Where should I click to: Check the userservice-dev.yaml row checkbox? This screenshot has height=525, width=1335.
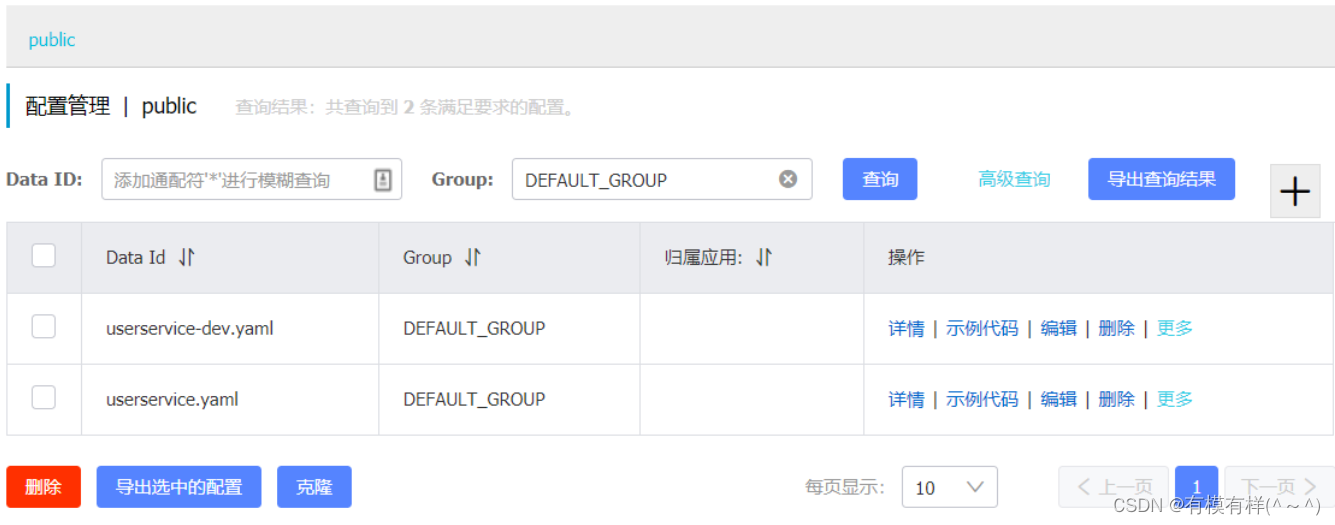[x=44, y=327]
